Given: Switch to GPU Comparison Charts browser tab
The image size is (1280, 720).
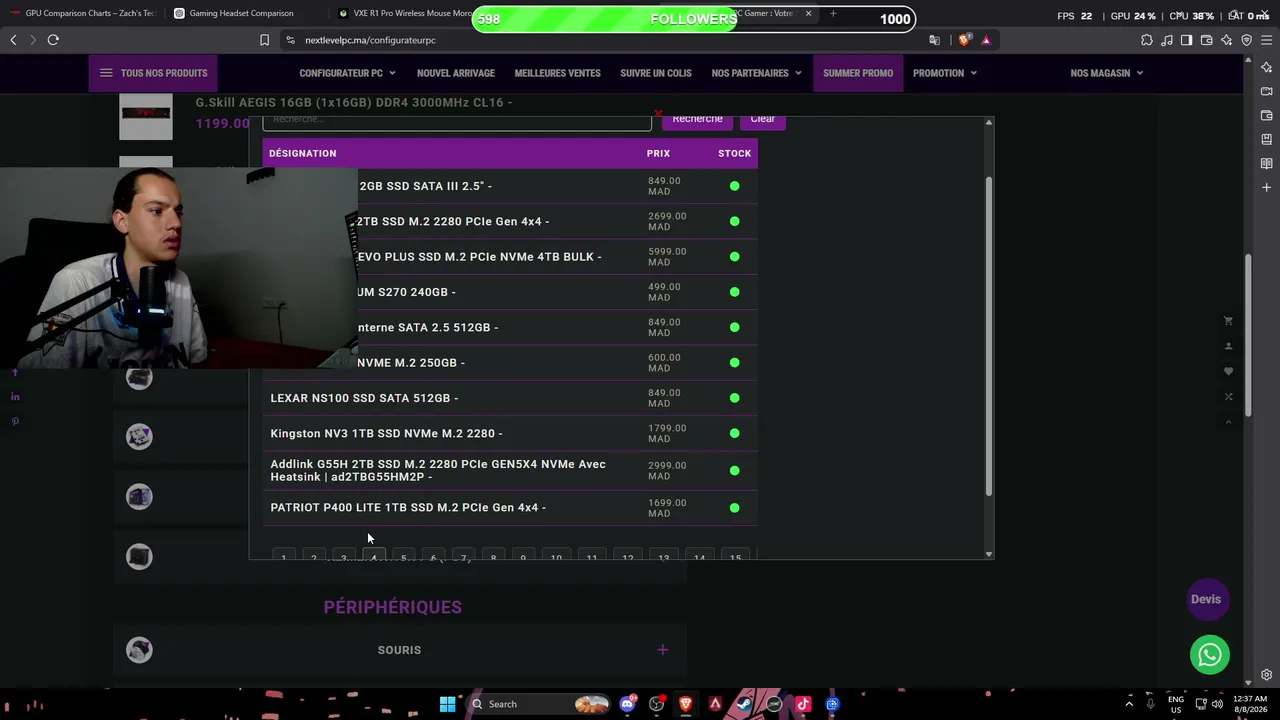Looking at the screenshot, I should (83, 13).
